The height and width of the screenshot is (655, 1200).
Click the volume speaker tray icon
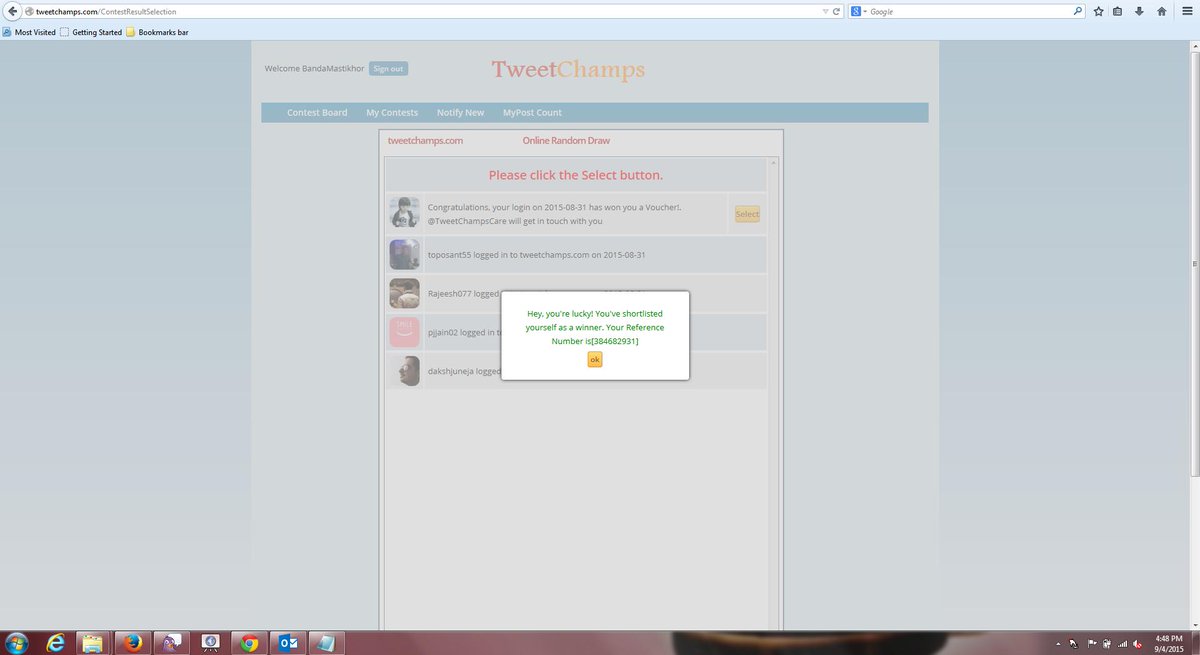pos(1138,644)
